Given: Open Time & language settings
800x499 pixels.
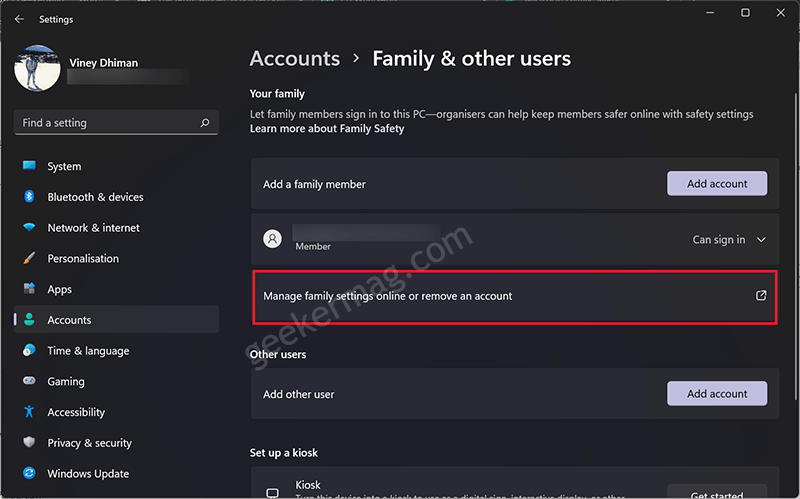Looking at the screenshot, I should click(x=116, y=351).
